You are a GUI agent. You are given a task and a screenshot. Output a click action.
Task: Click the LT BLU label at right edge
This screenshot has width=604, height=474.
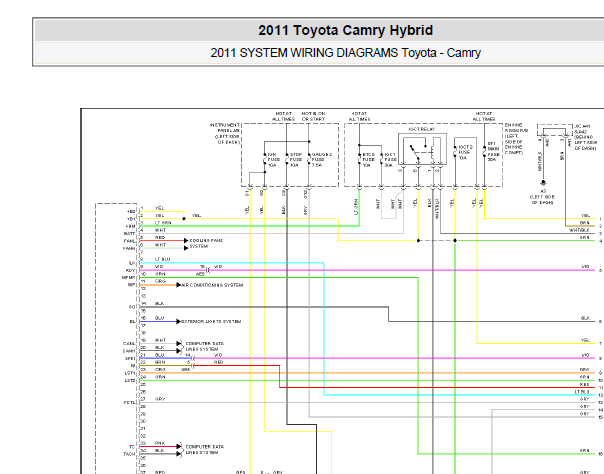pyautogui.click(x=582, y=392)
